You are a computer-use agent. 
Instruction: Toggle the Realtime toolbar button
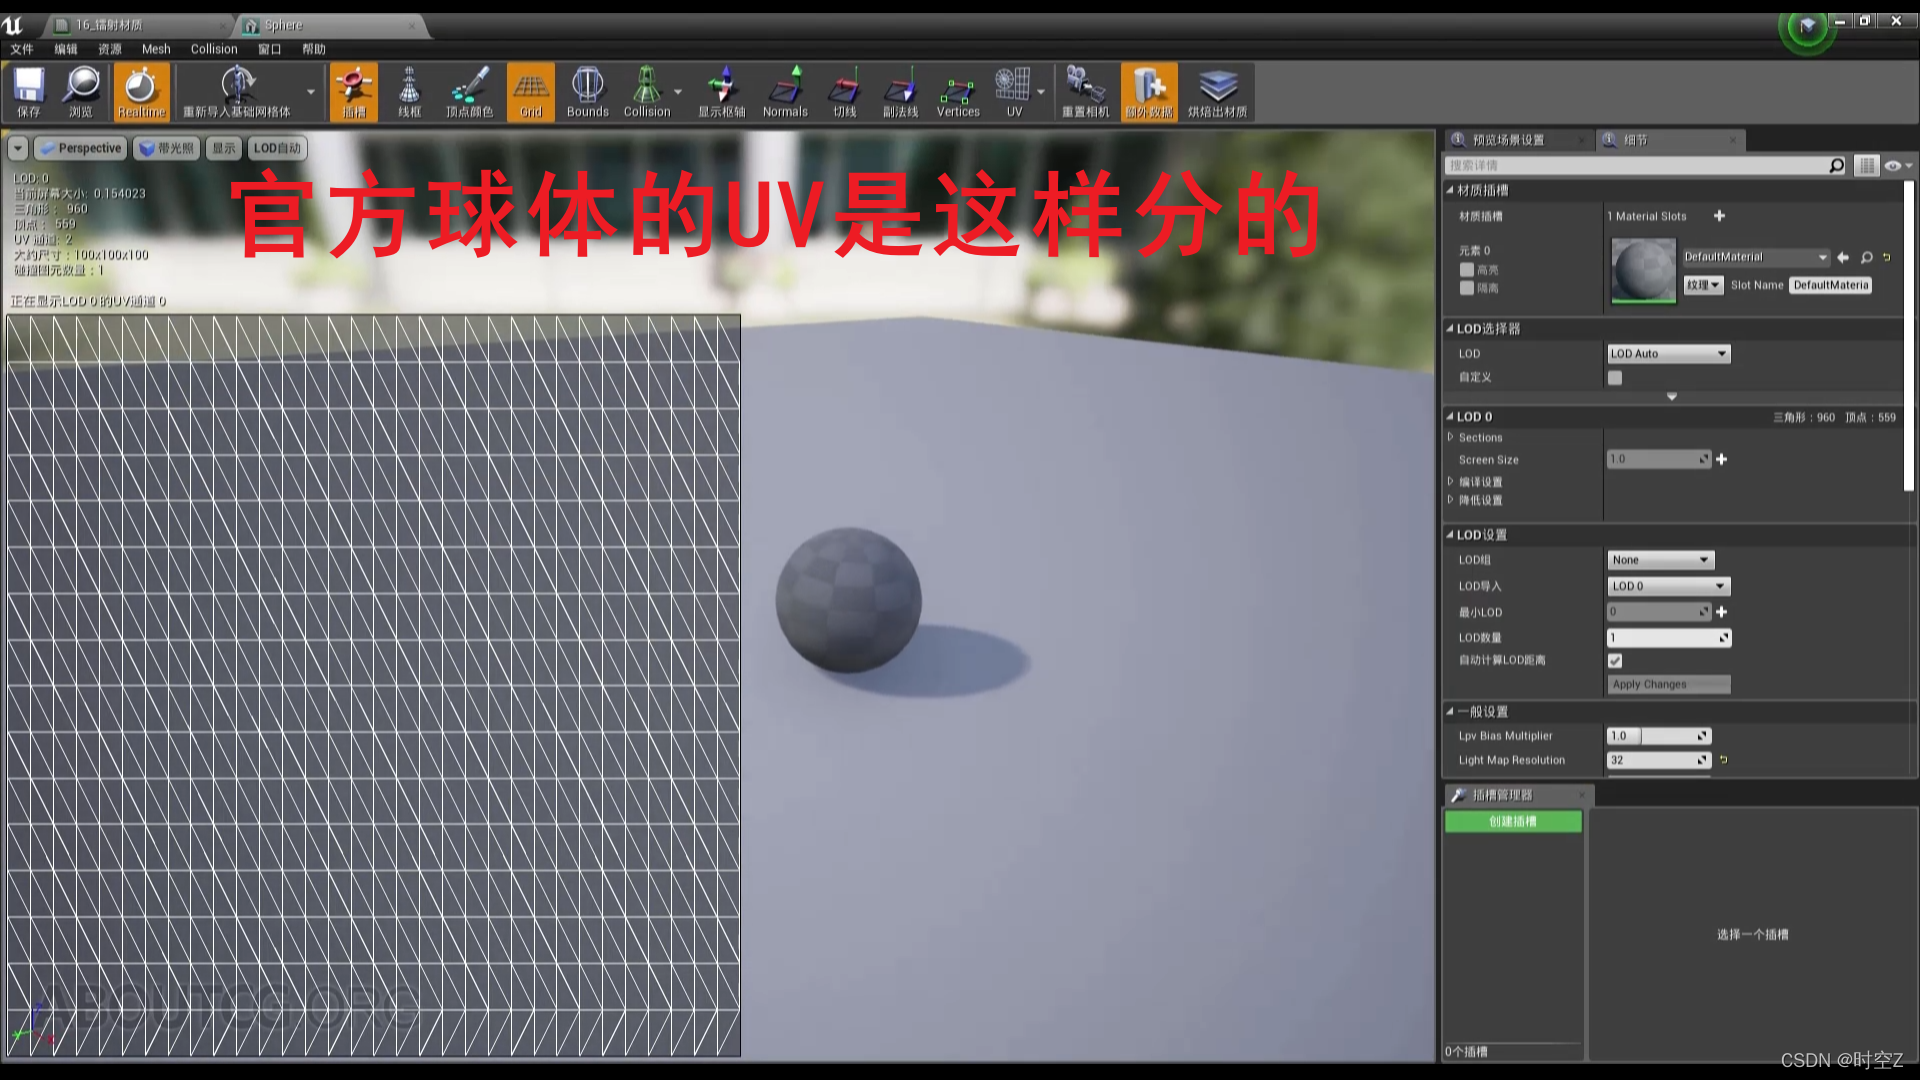(x=141, y=92)
